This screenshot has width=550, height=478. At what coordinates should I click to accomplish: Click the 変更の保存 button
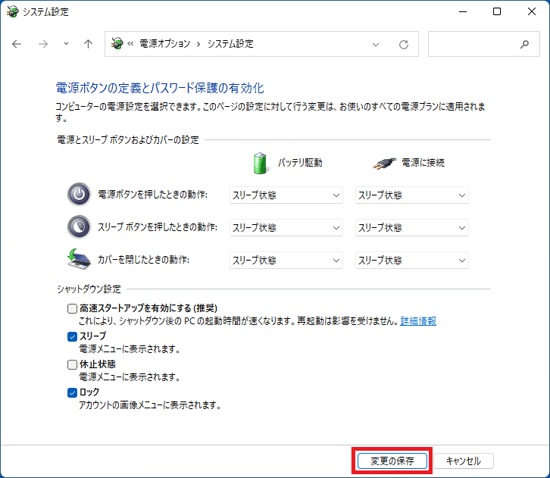point(392,461)
